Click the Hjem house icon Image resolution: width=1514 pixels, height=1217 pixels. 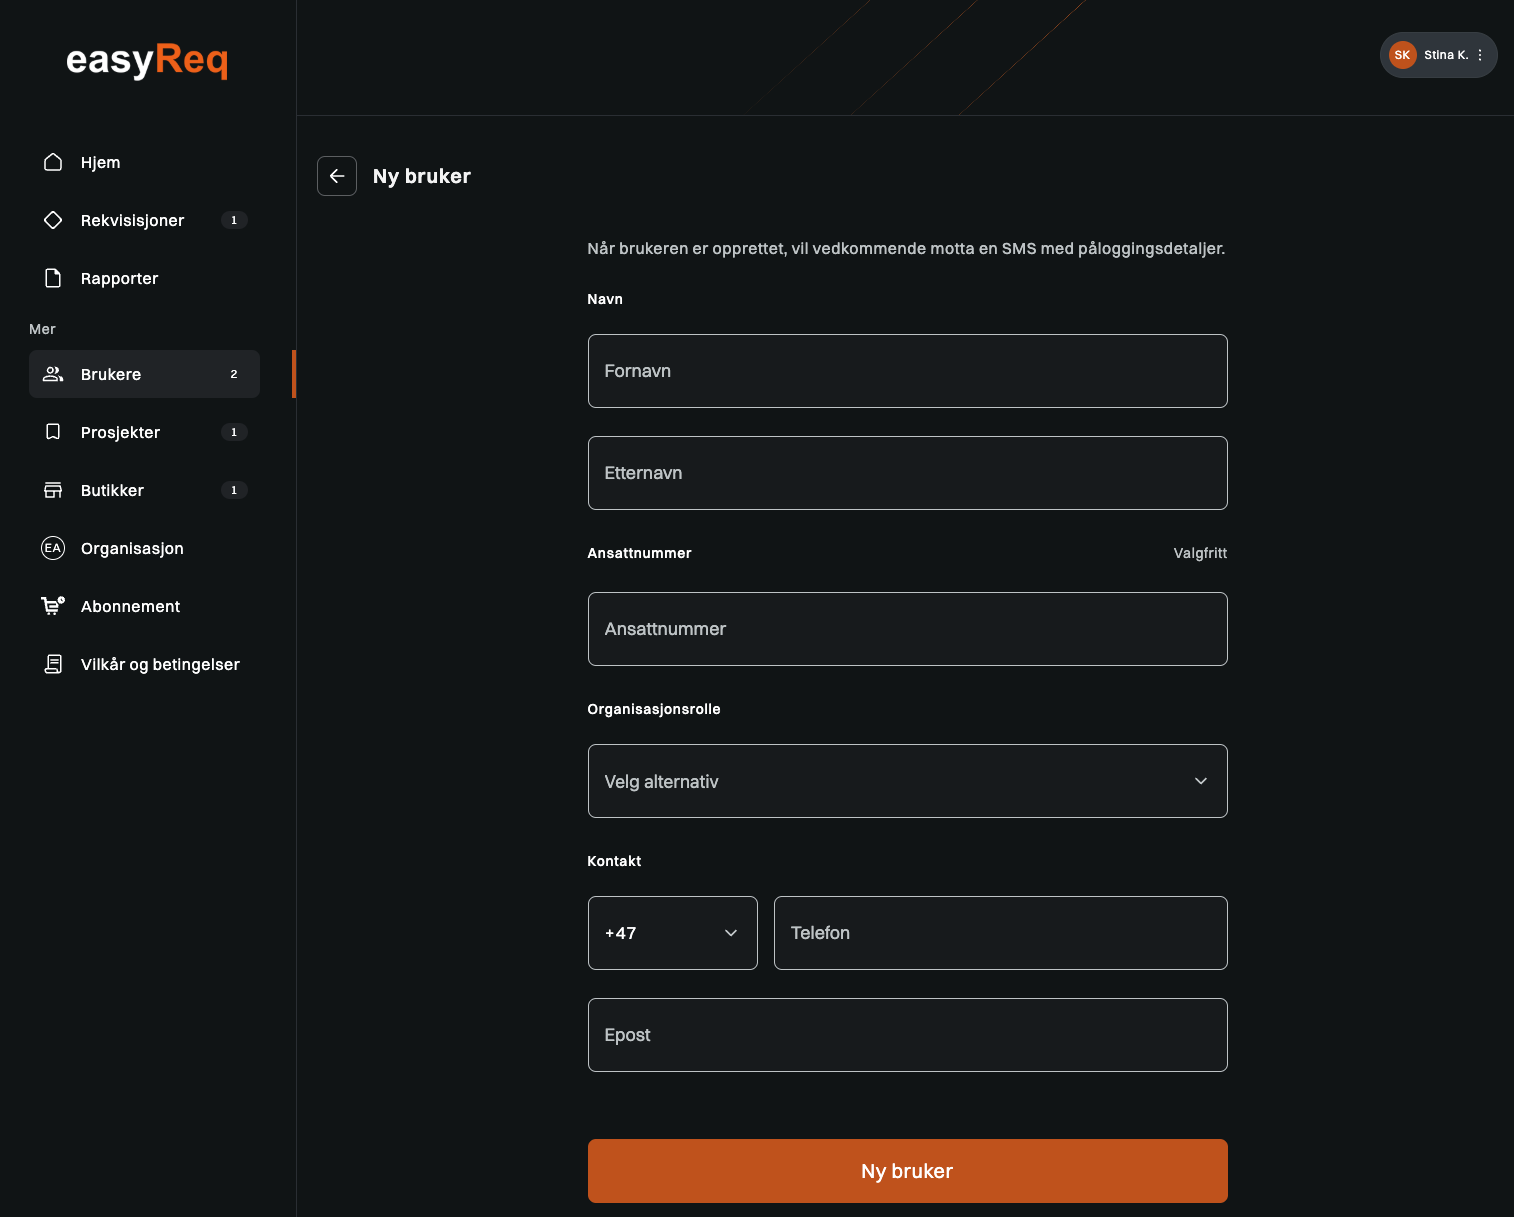pyautogui.click(x=53, y=162)
